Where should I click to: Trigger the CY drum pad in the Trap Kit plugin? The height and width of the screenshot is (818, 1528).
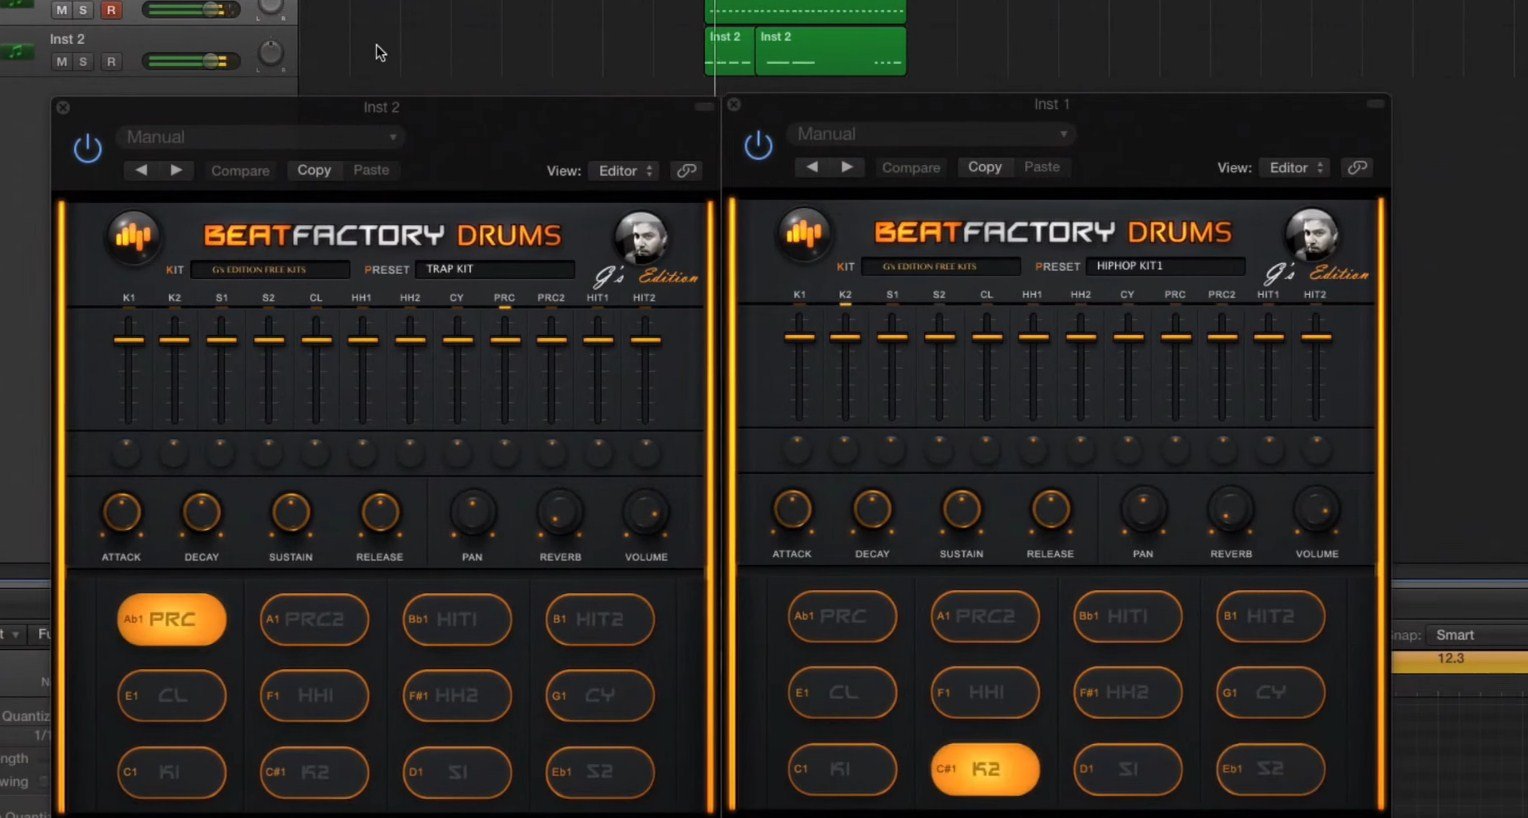tap(599, 695)
